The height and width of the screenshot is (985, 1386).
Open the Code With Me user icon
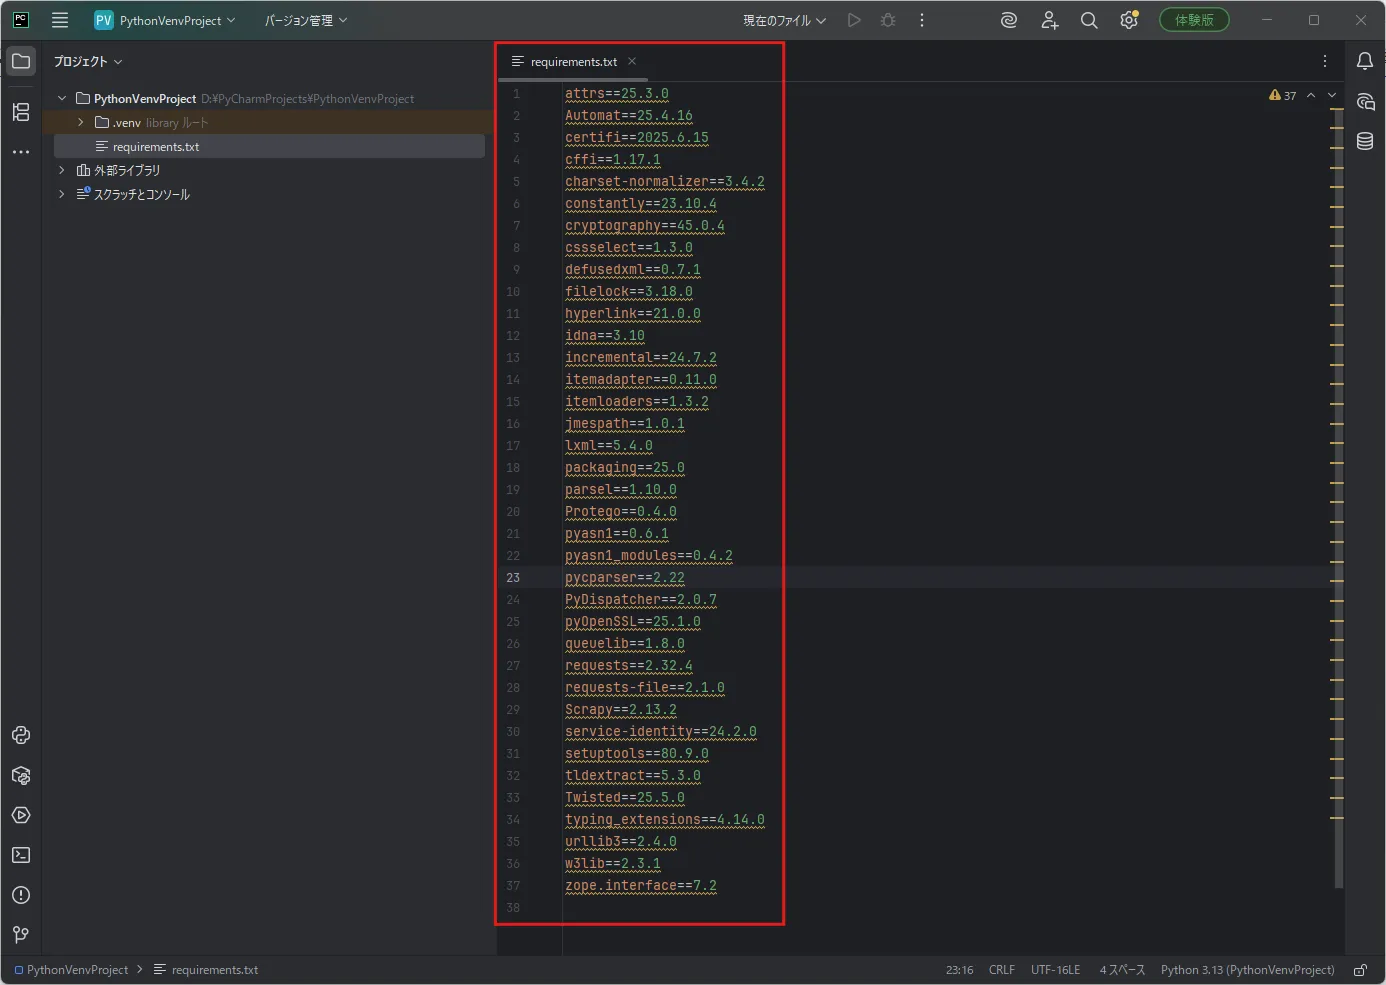click(x=1049, y=20)
